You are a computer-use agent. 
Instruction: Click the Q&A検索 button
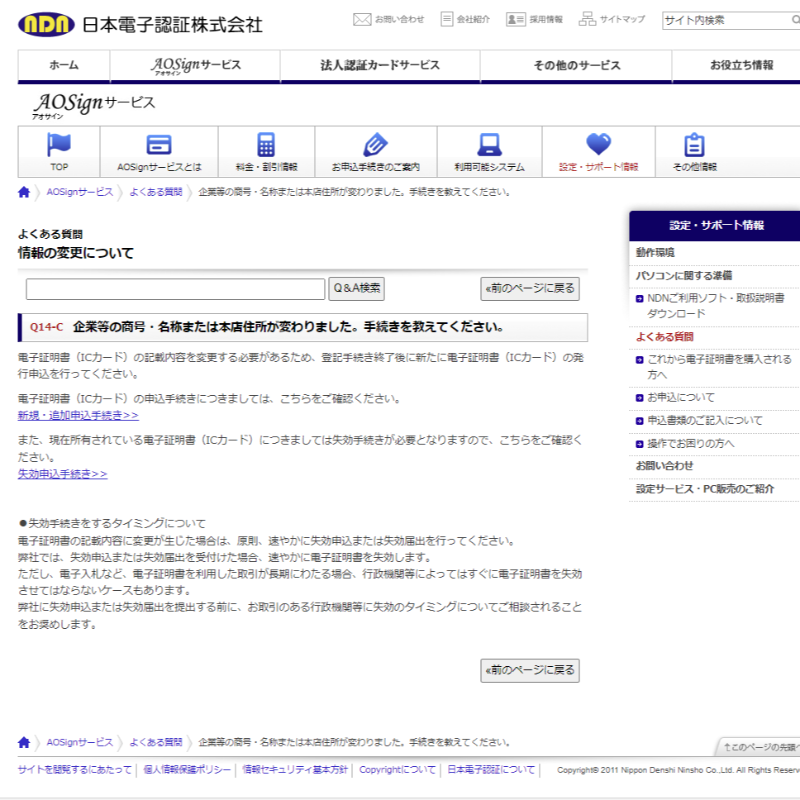[357, 289]
